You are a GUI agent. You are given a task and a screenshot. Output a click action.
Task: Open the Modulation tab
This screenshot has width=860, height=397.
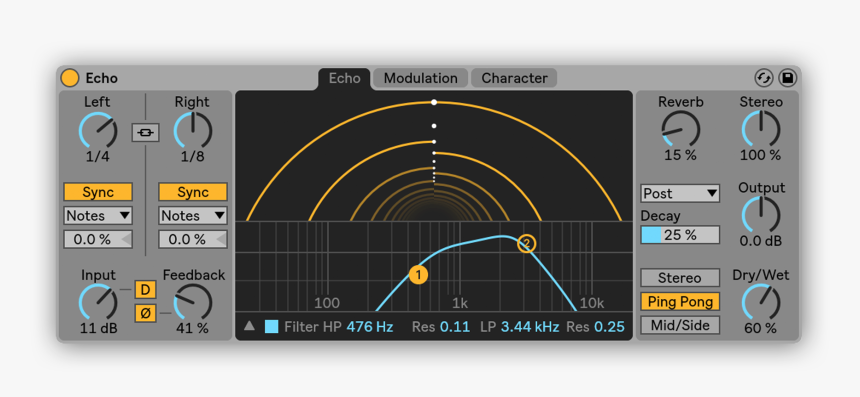point(420,78)
